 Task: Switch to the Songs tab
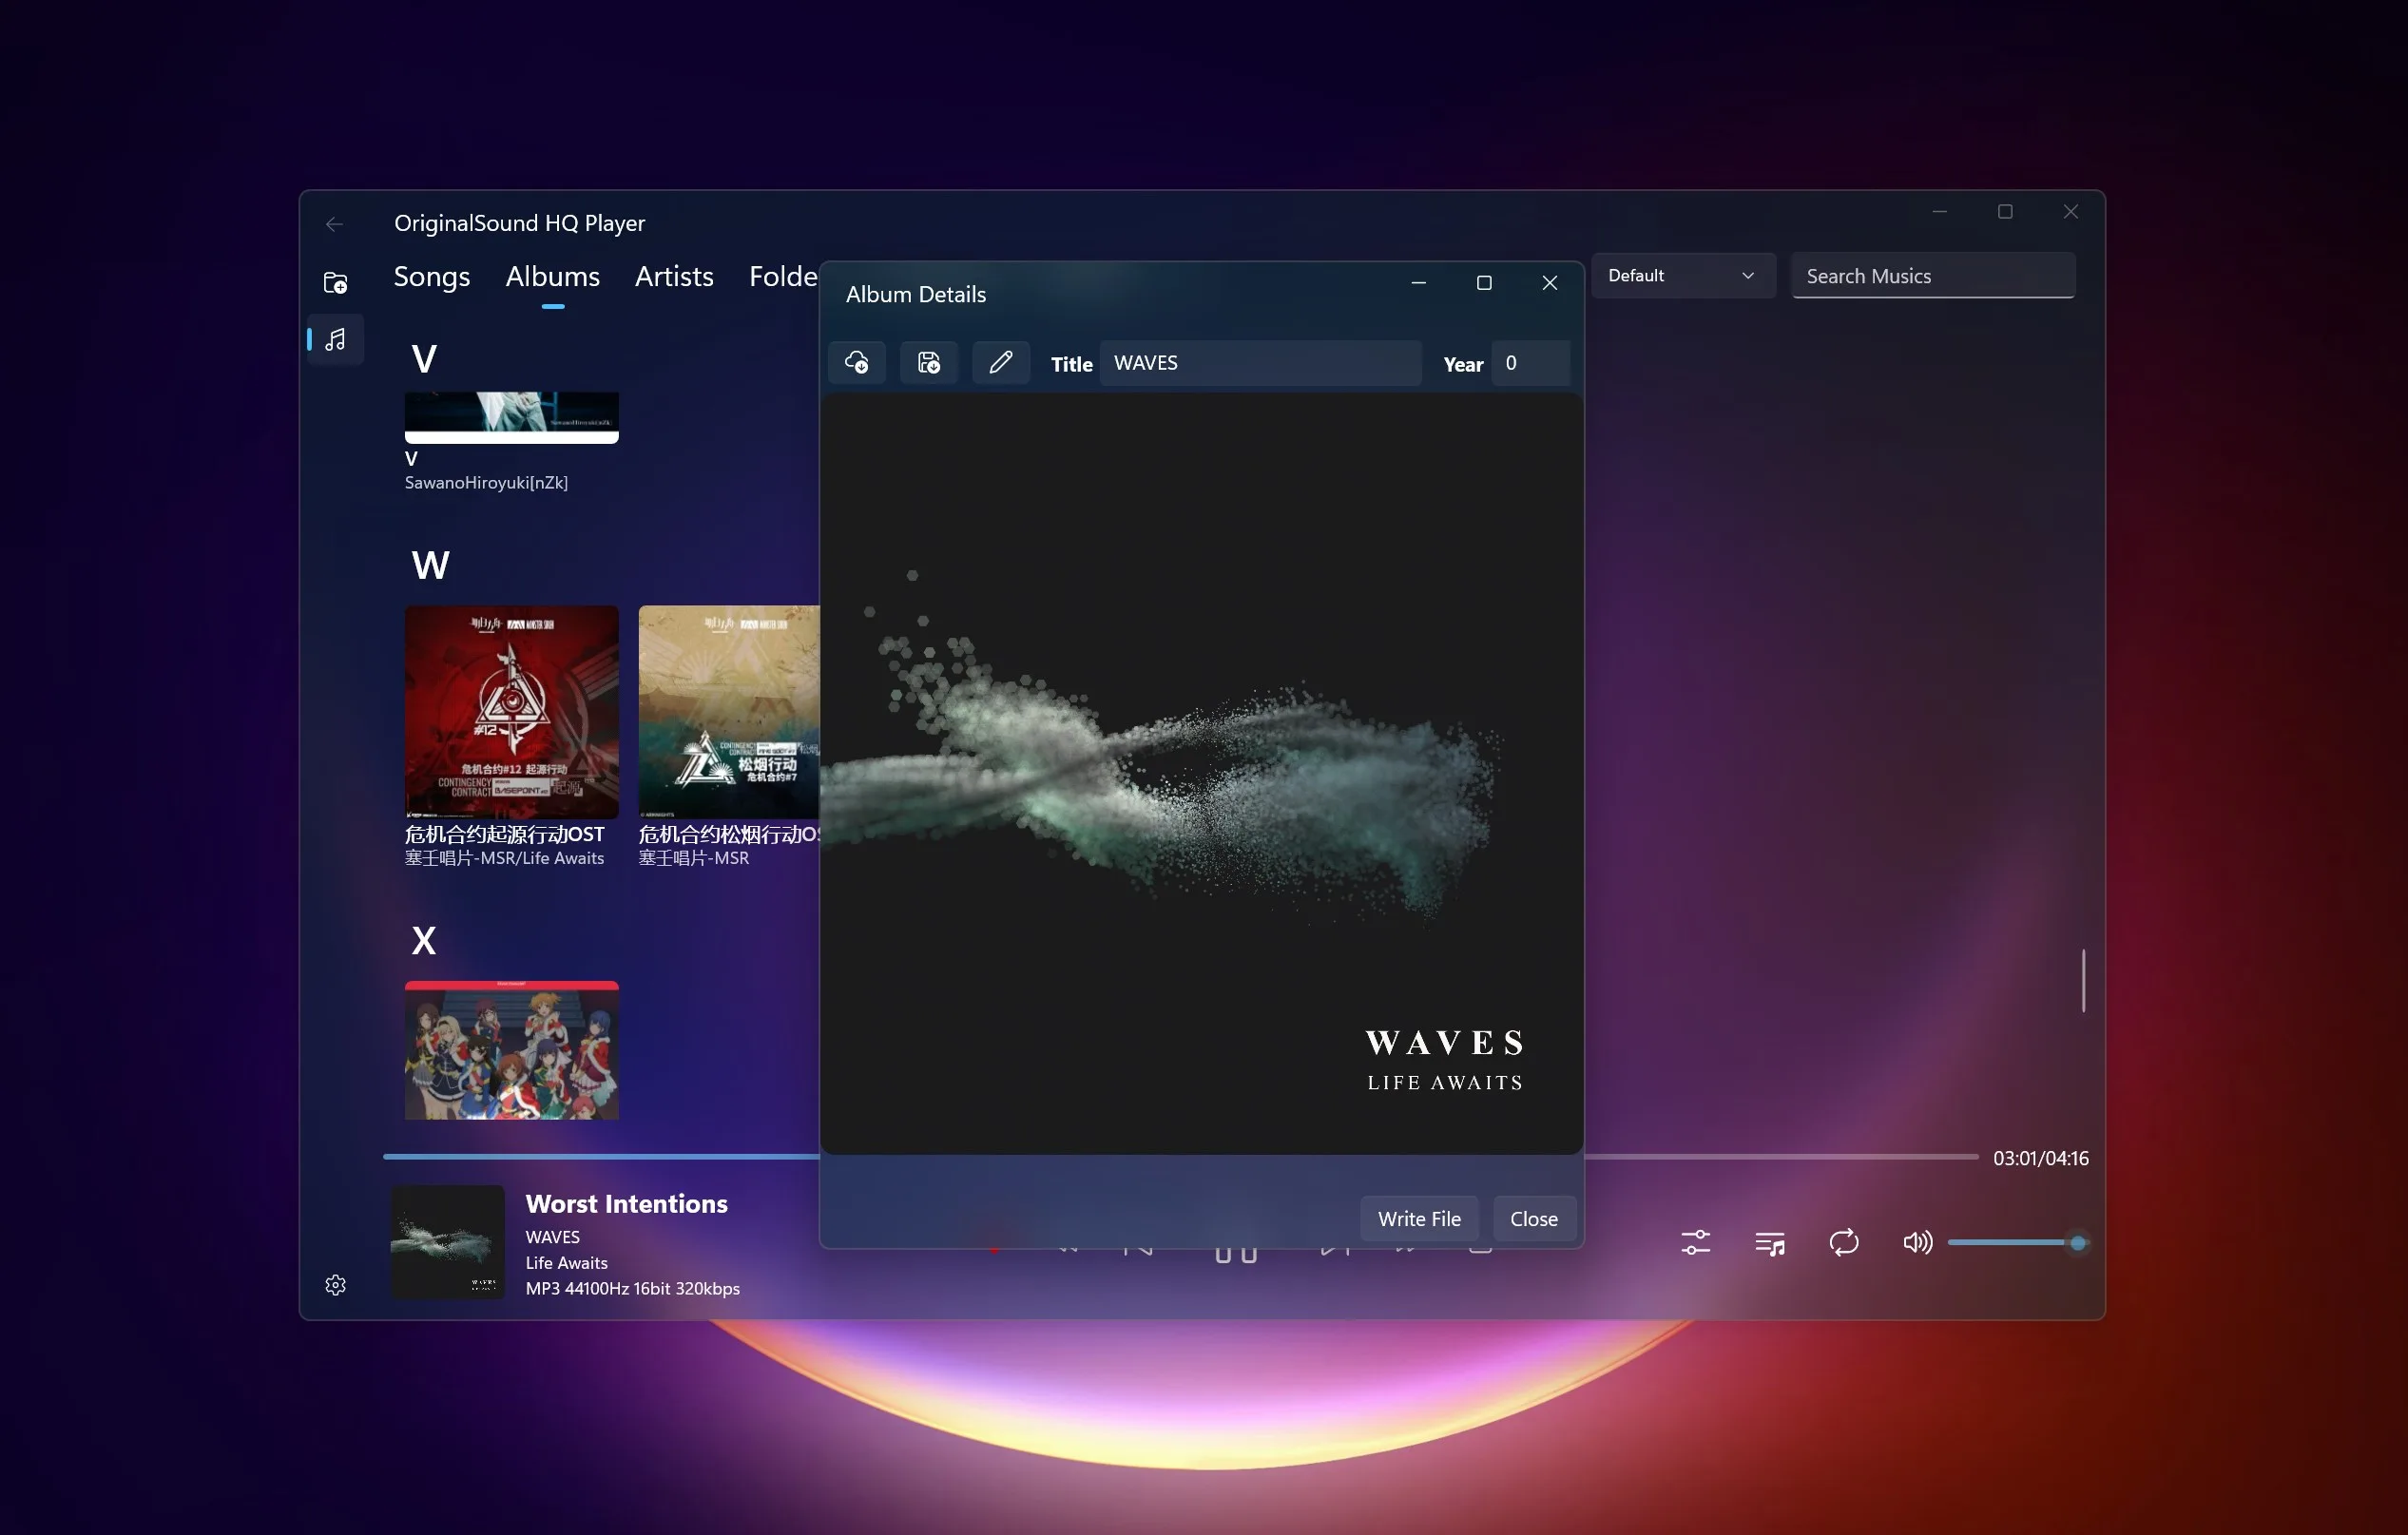[x=432, y=276]
